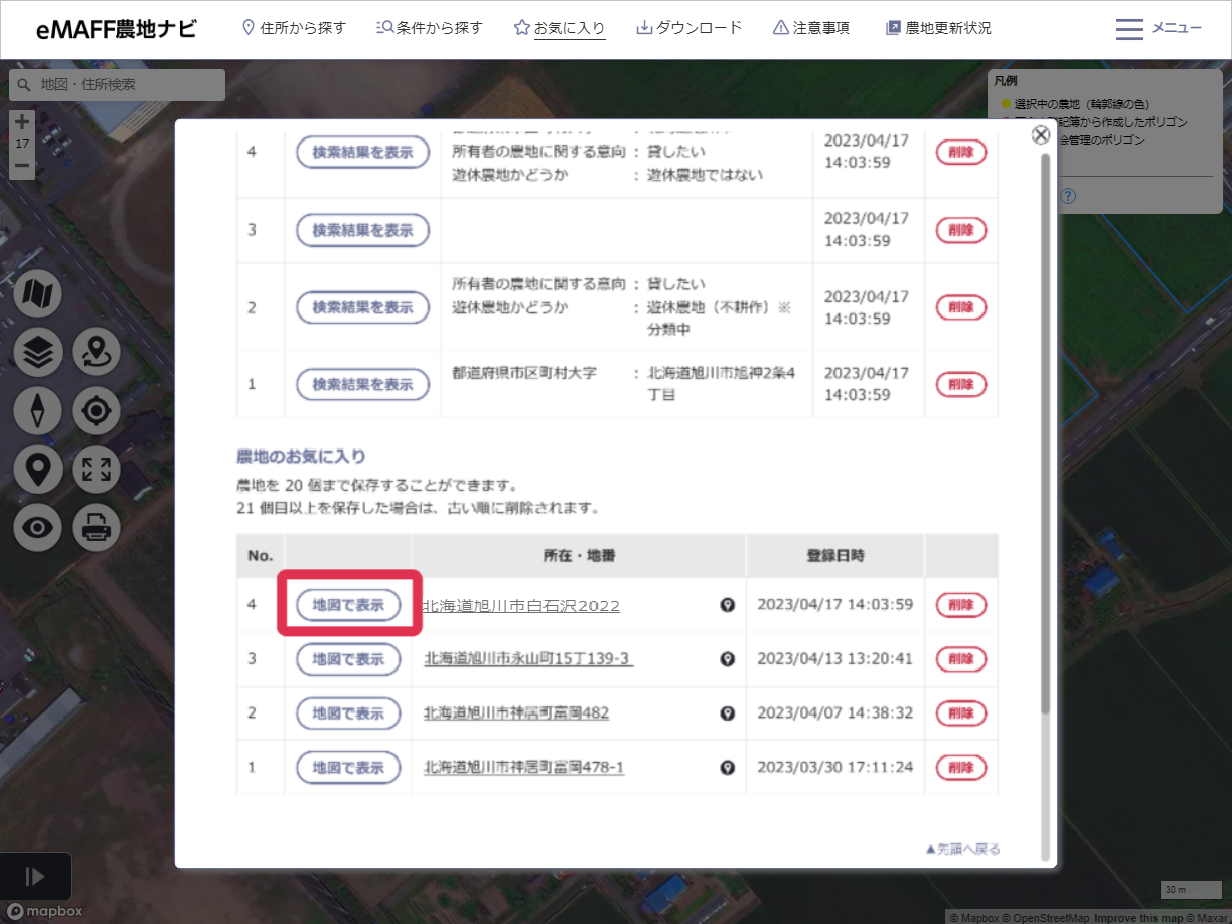This screenshot has width=1232, height=924.
Task: Click pin icon beside 北海道旭川市白石沢2022
Action: click(728, 605)
